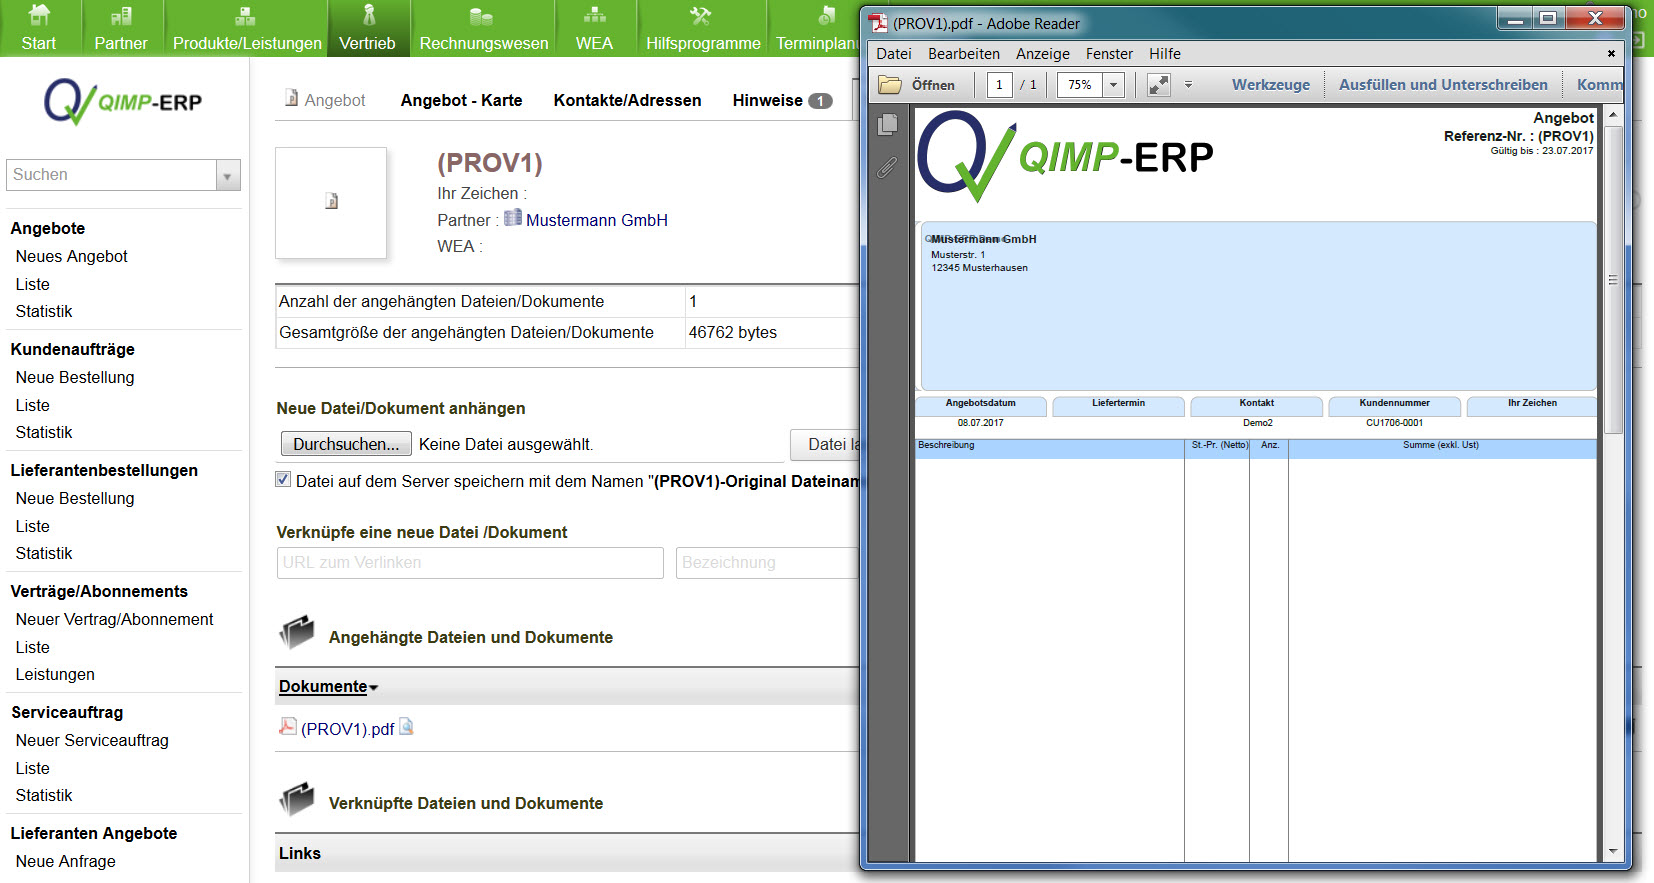Image resolution: width=1654 pixels, height=883 pixels.
Task: Open the (PROV1).pdf document link
Action: coord(347,729)
